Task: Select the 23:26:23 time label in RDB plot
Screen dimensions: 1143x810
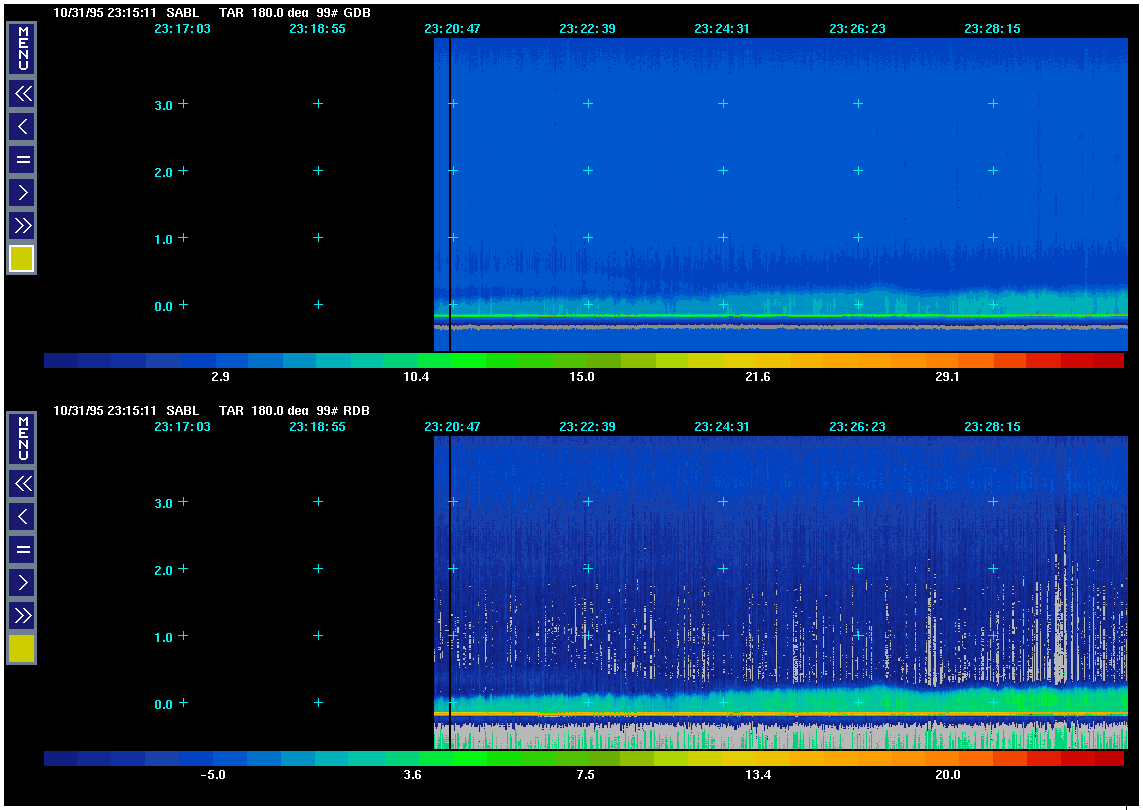Action: [857, 427]
